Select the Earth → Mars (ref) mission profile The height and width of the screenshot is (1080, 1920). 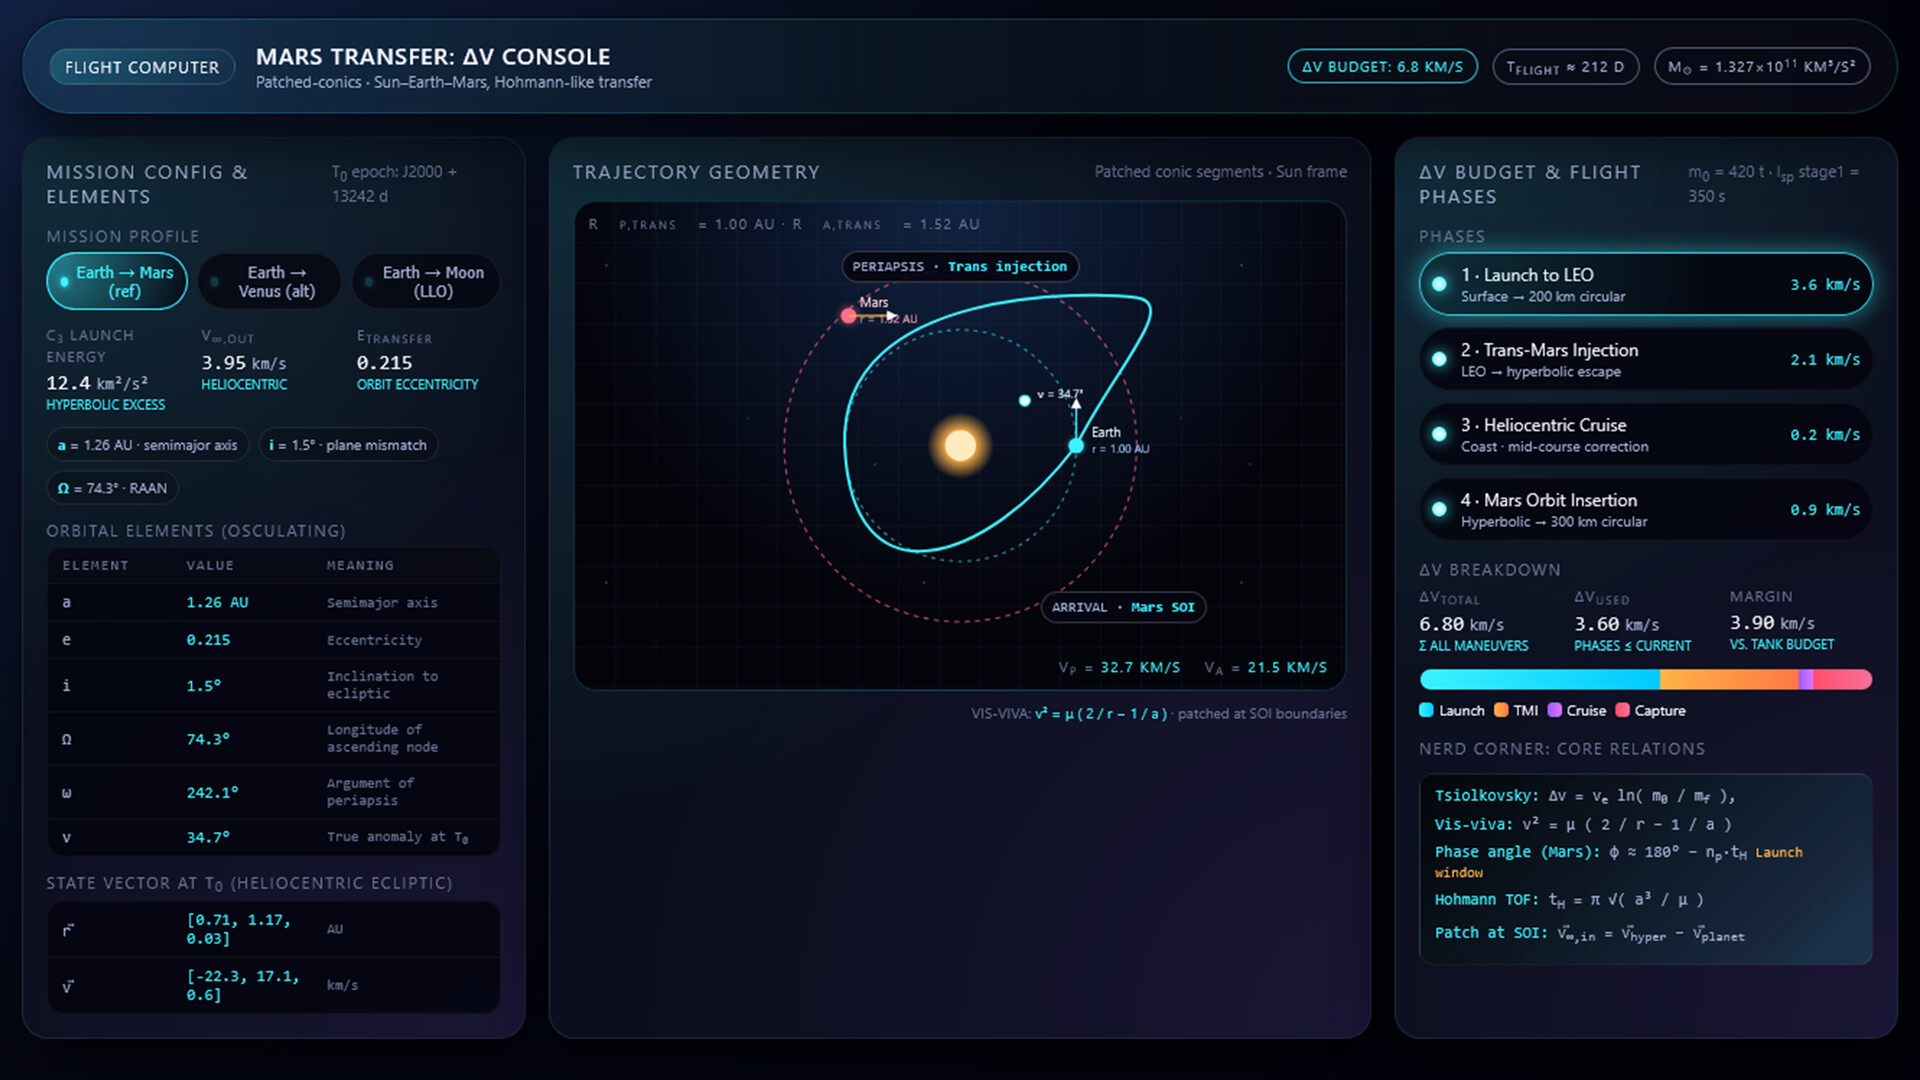[116, 281]
